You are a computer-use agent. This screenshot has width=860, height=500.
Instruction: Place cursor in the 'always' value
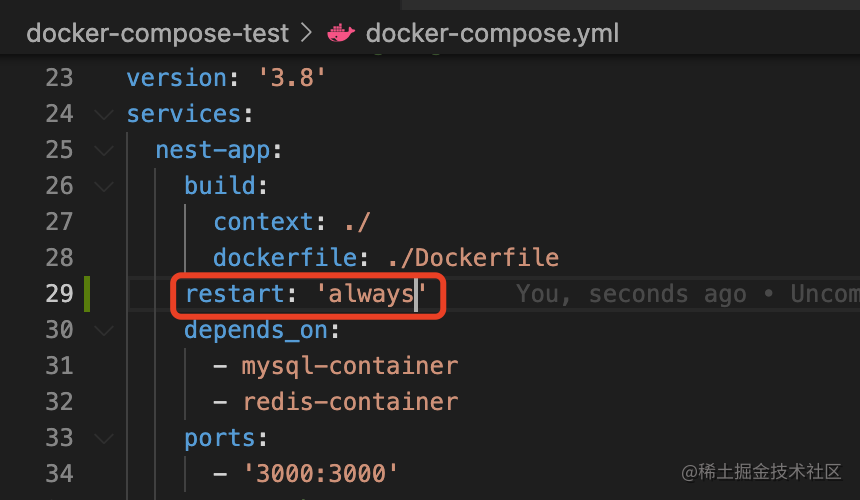pyautogui.click(x=371, y=294)
